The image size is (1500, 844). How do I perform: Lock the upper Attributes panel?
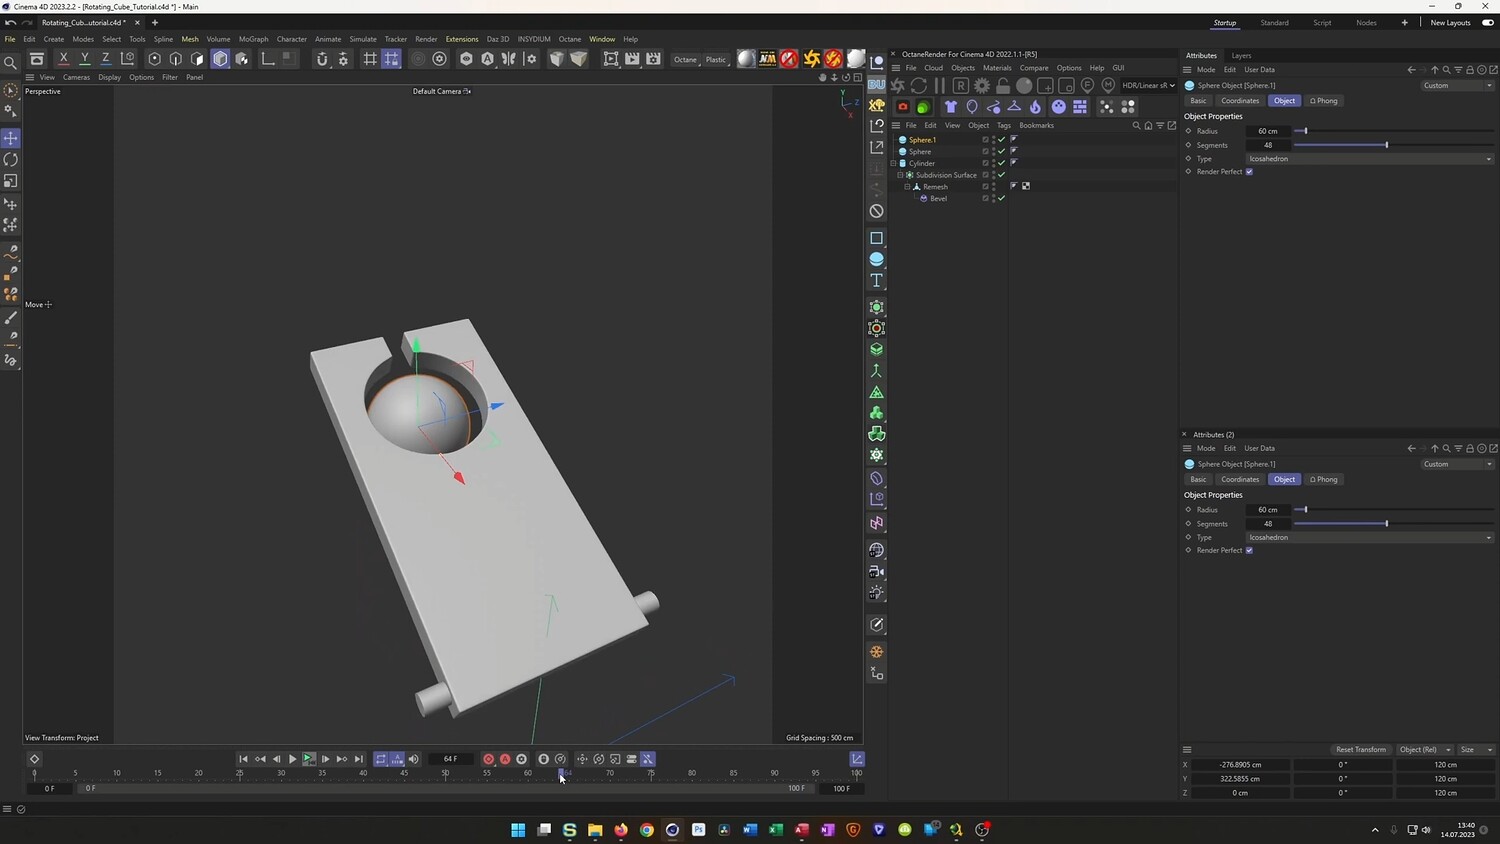point(1470,70)
